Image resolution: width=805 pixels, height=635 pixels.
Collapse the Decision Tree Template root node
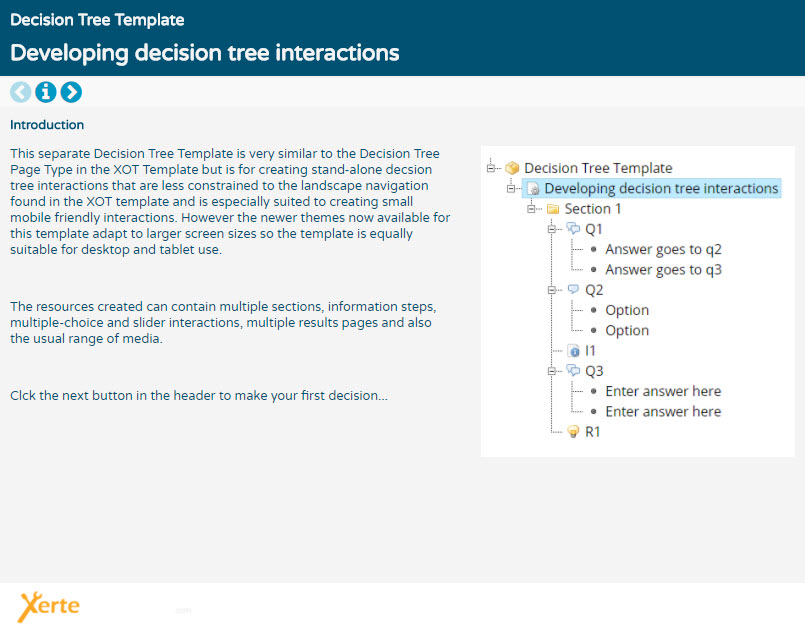pos(491,168)
